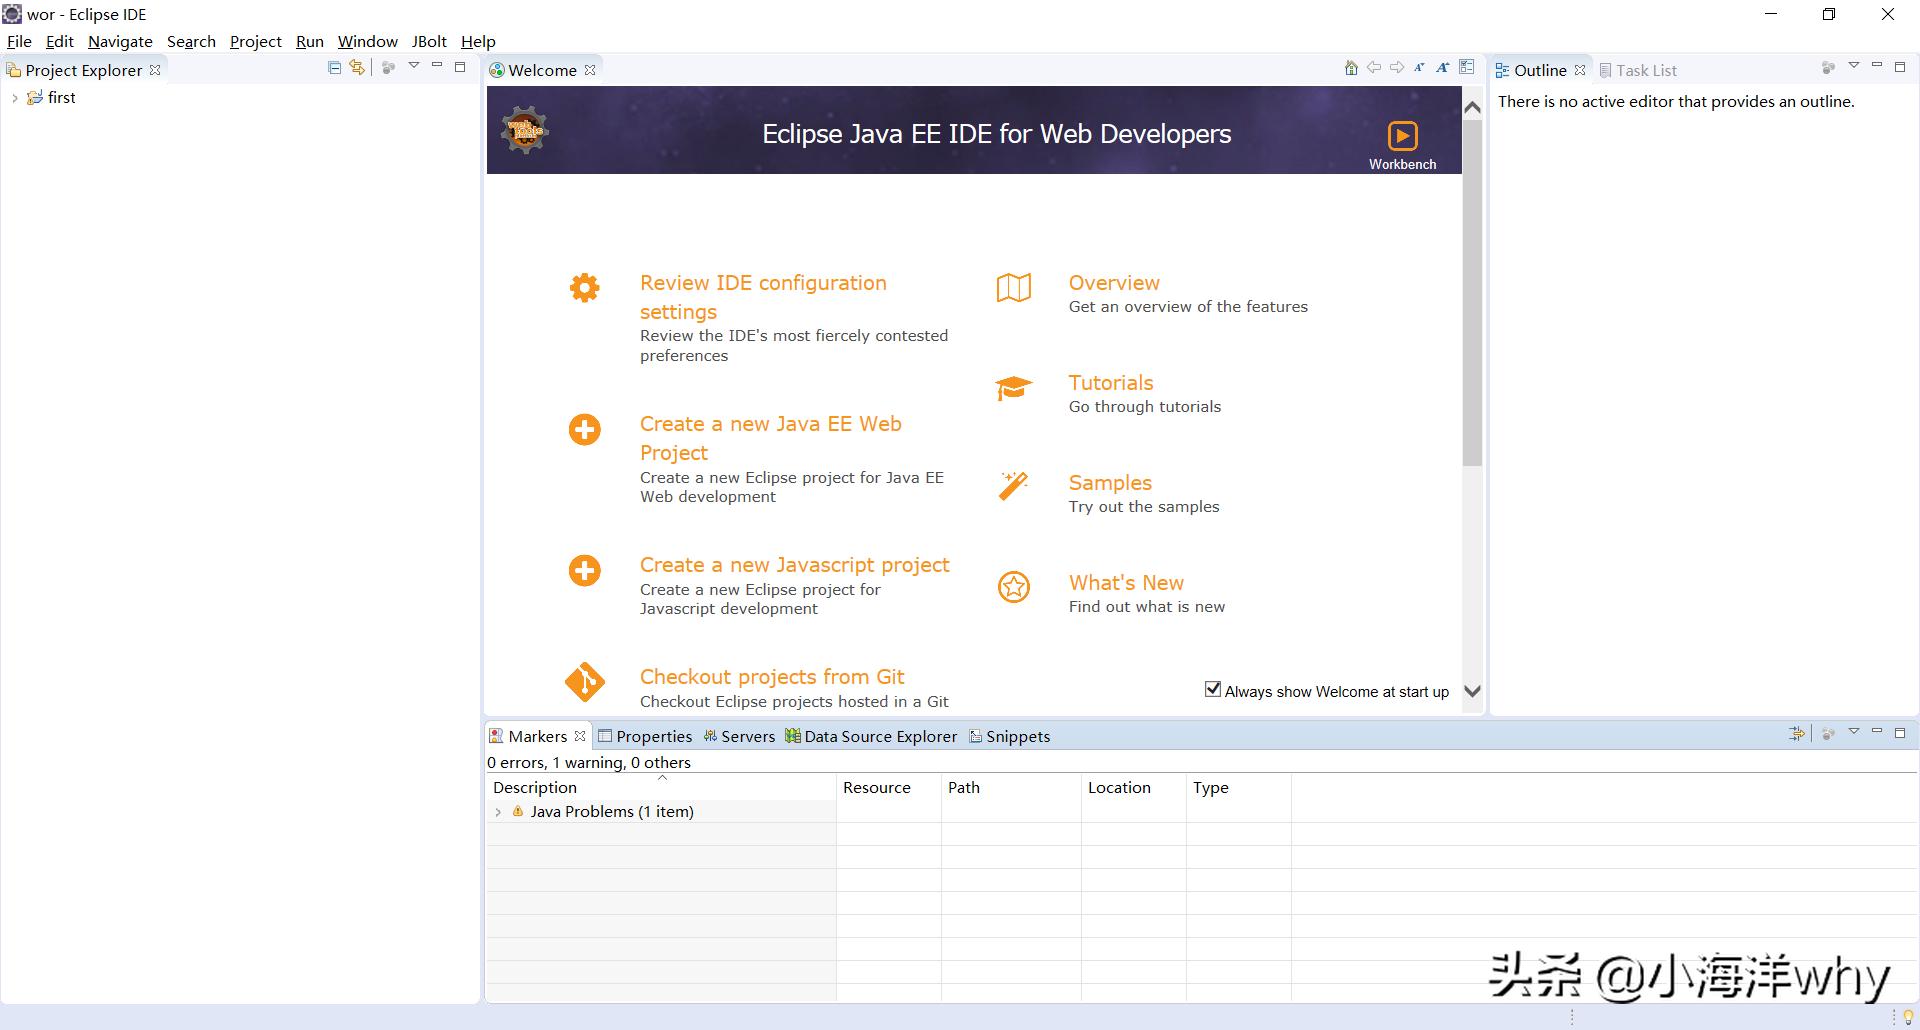
Task: Open Checkout projects from Git
Action: pos(771,677)
